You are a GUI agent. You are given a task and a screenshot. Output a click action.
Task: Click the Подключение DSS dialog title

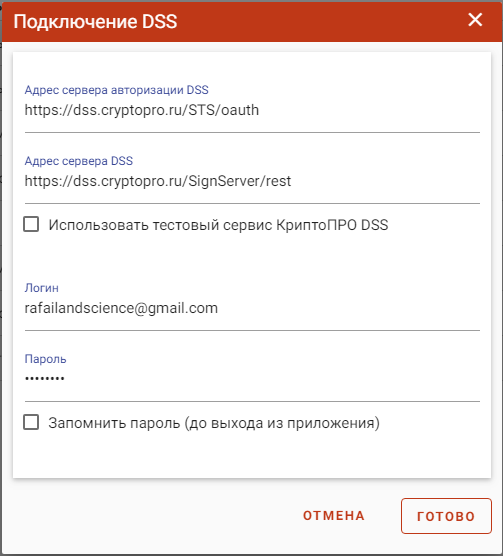point(95,21)
